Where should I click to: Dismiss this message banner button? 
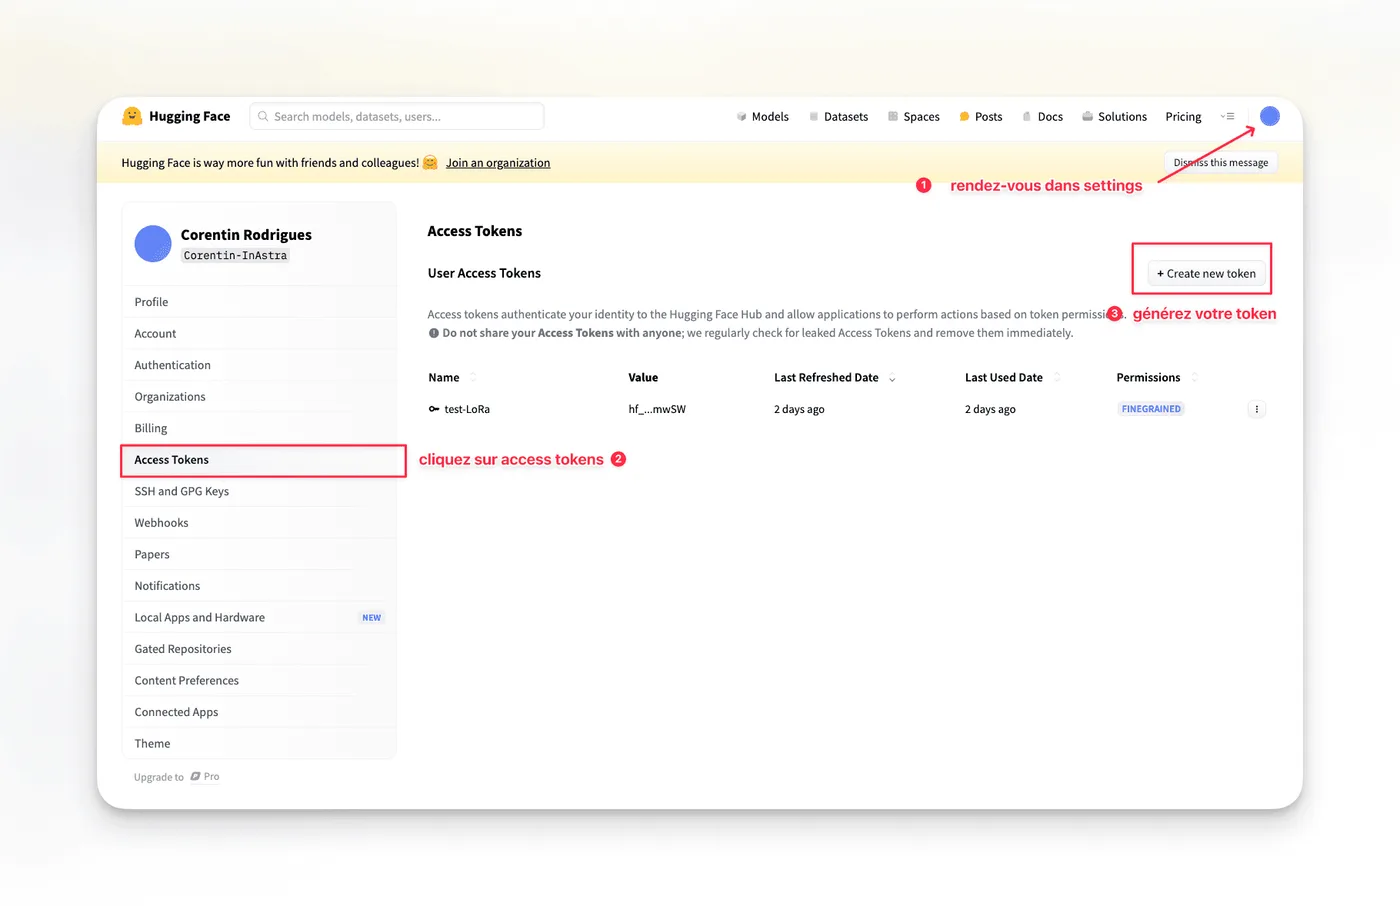pyautogui.click(x=1221, y=162)
